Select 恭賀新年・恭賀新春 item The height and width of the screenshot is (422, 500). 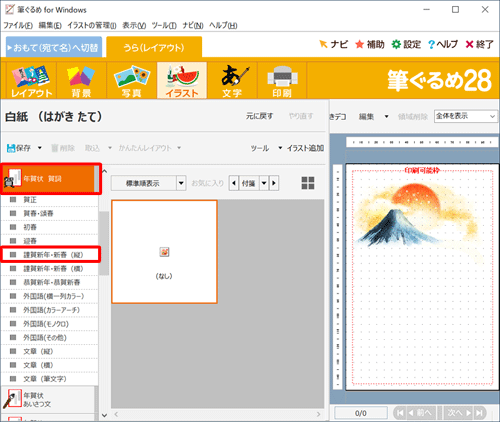pos(50,283)
